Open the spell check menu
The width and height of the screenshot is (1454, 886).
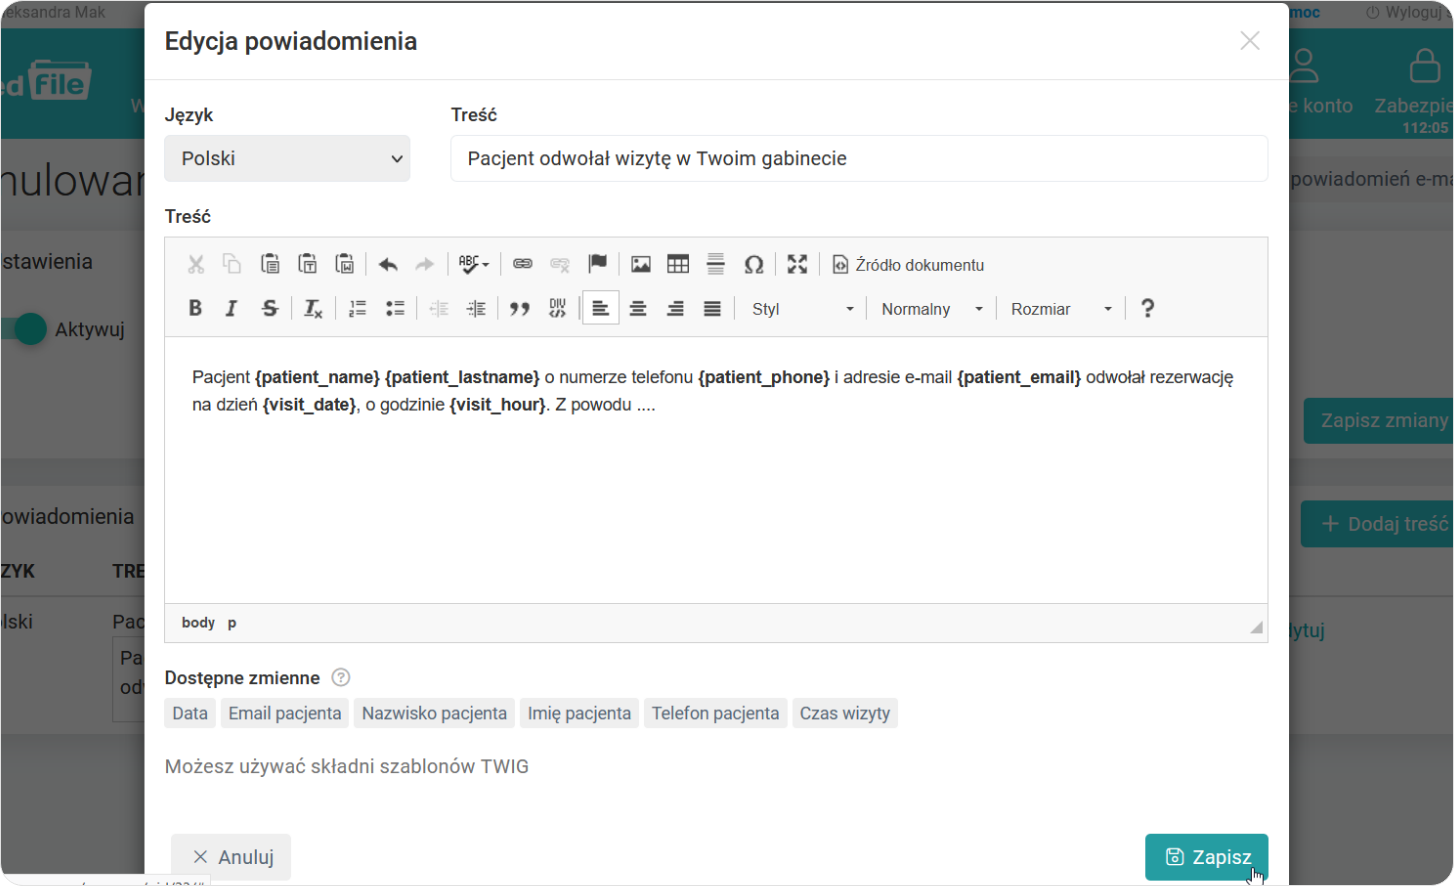pos(474,264)
